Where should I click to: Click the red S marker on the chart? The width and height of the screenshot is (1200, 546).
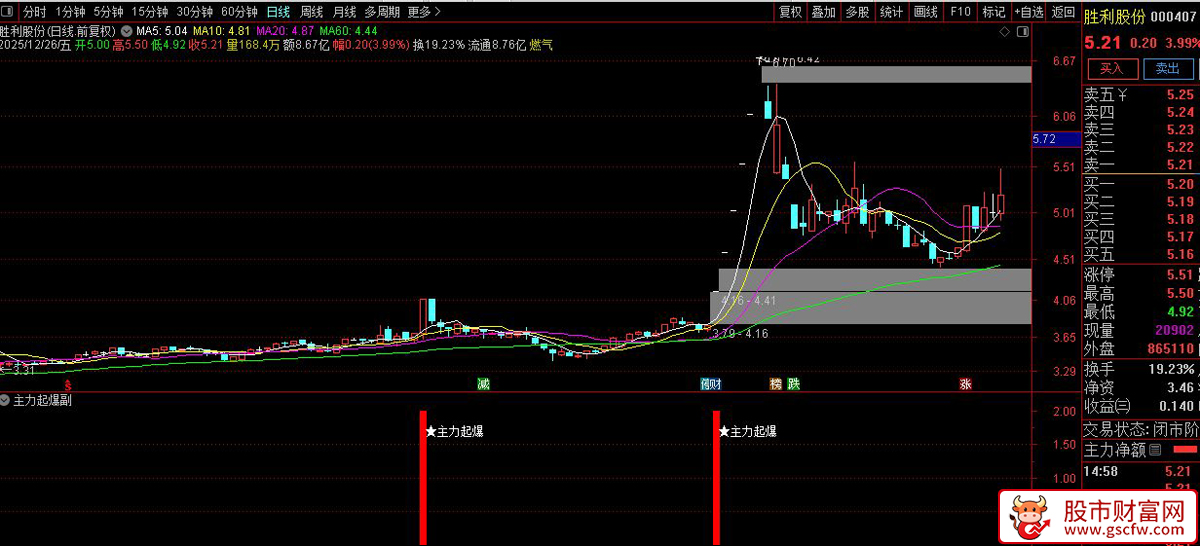[68, 384]
